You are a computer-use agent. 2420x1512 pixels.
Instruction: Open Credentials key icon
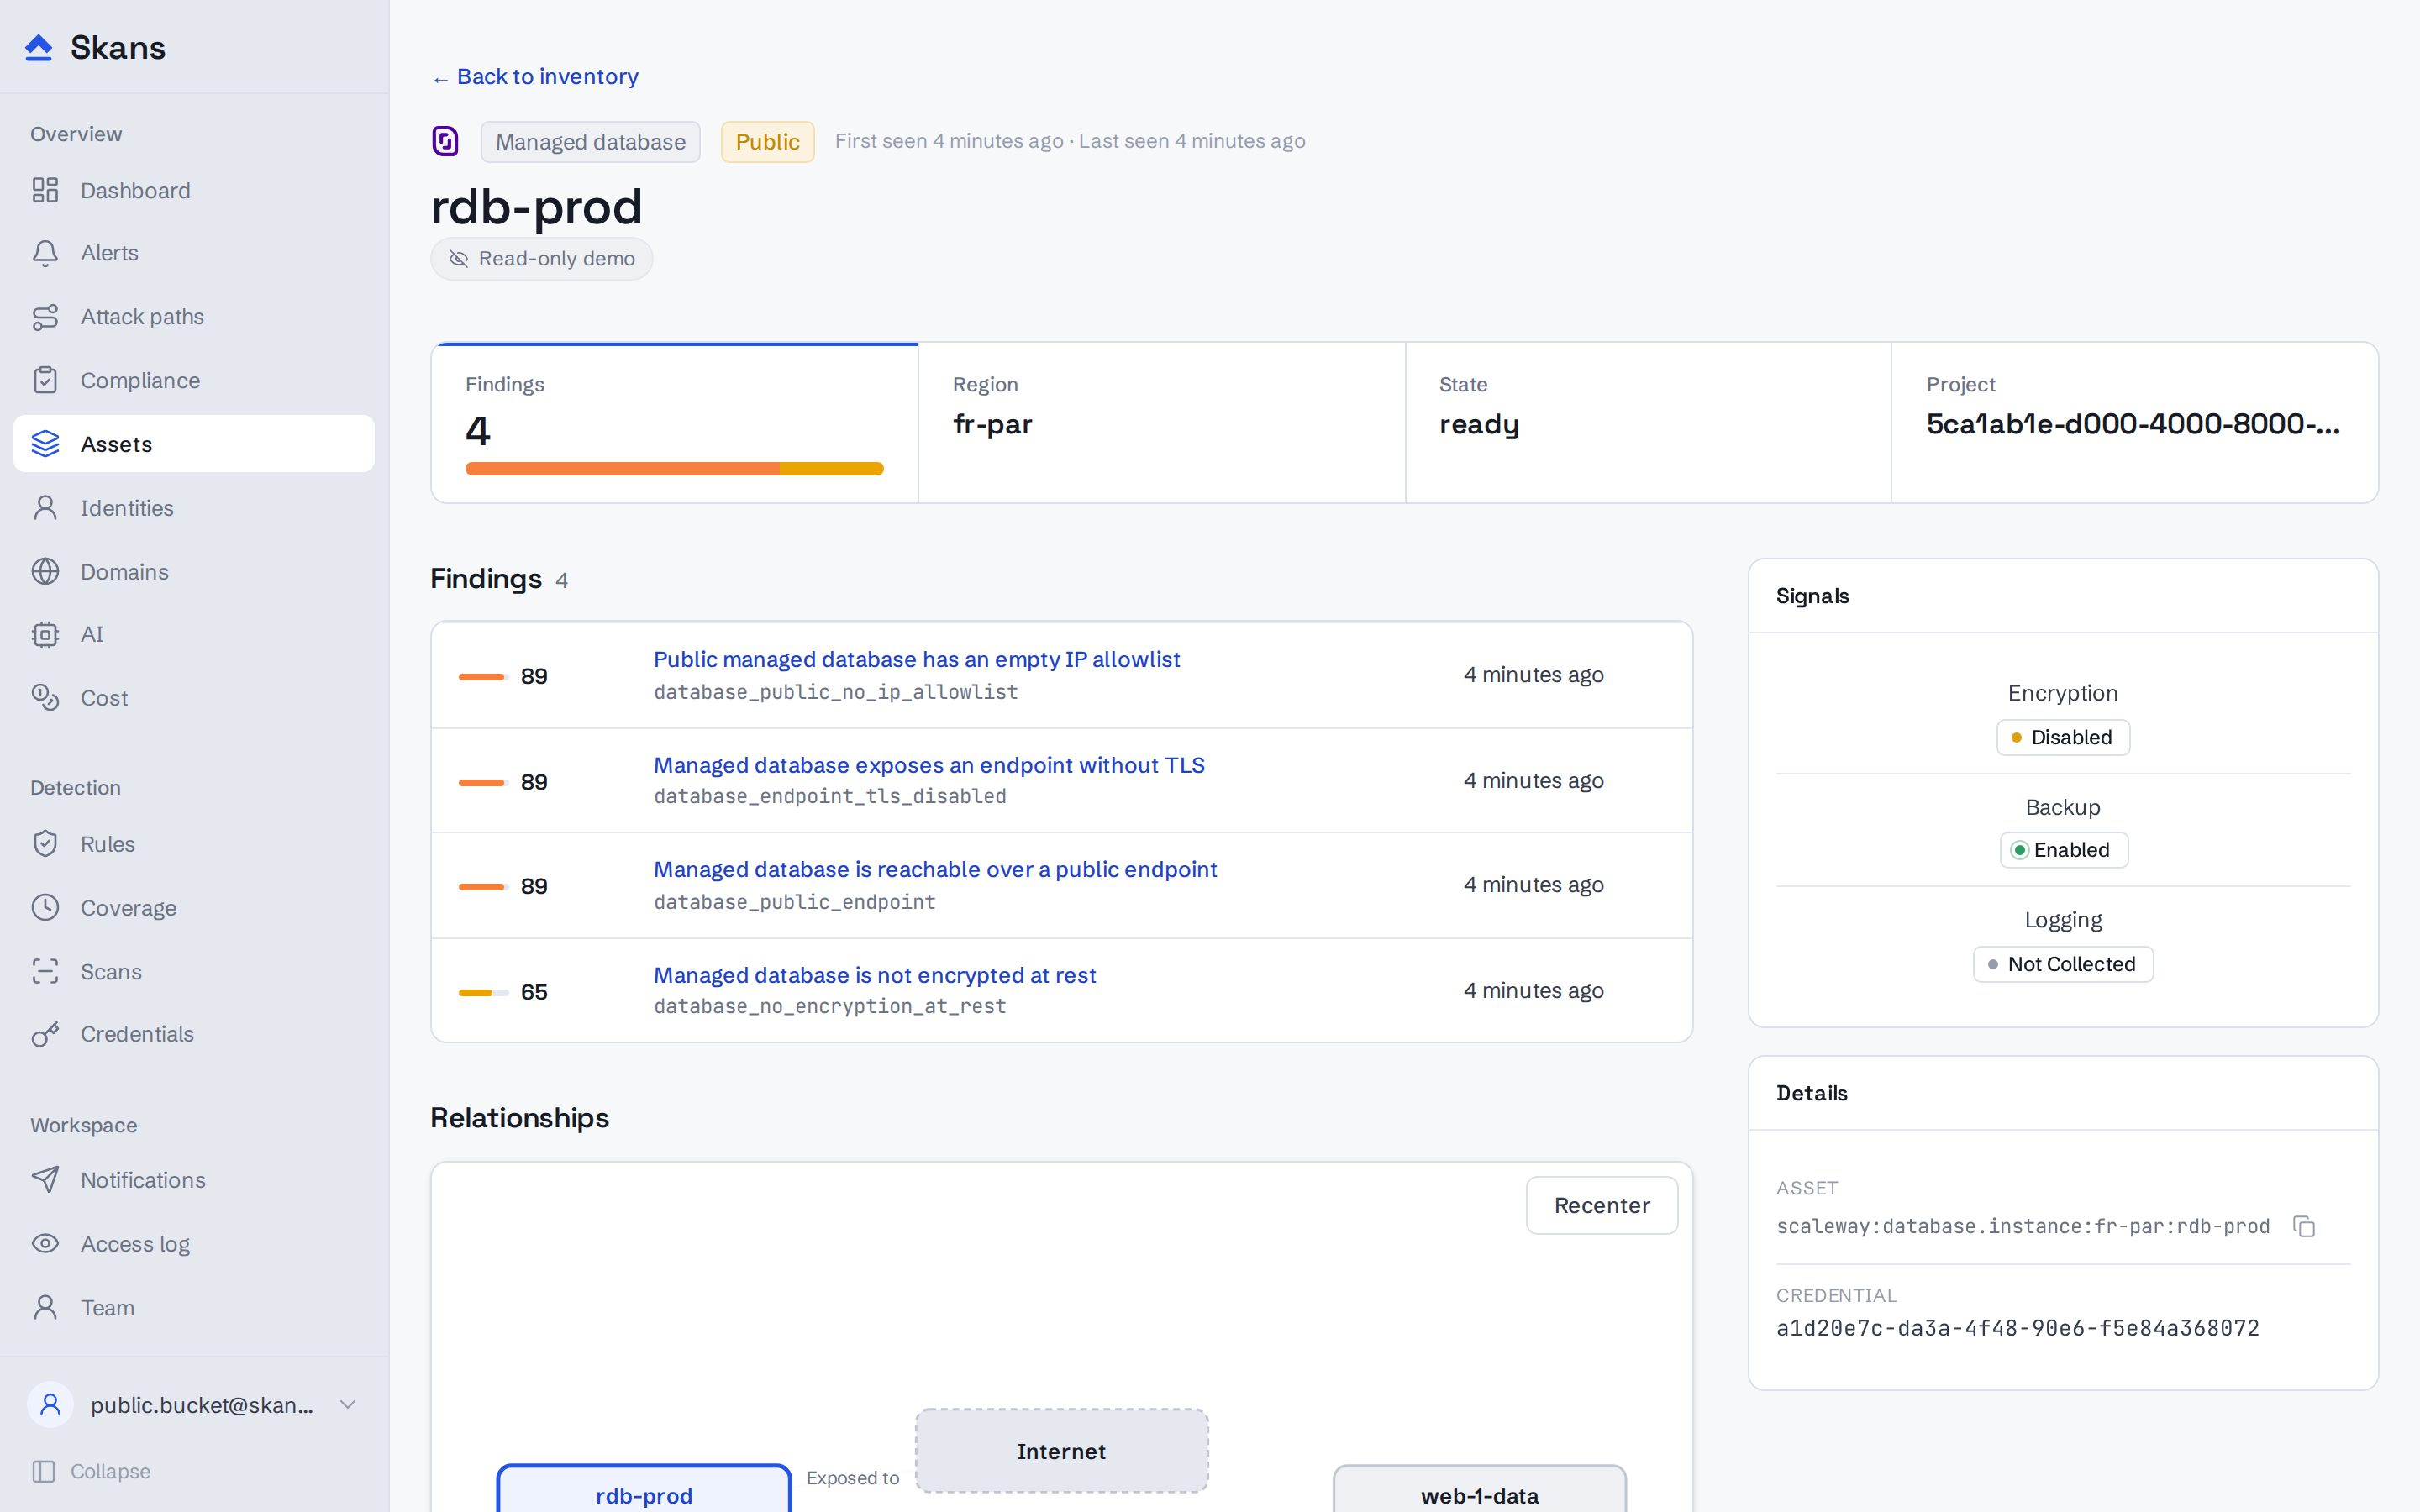(45, 1034)
